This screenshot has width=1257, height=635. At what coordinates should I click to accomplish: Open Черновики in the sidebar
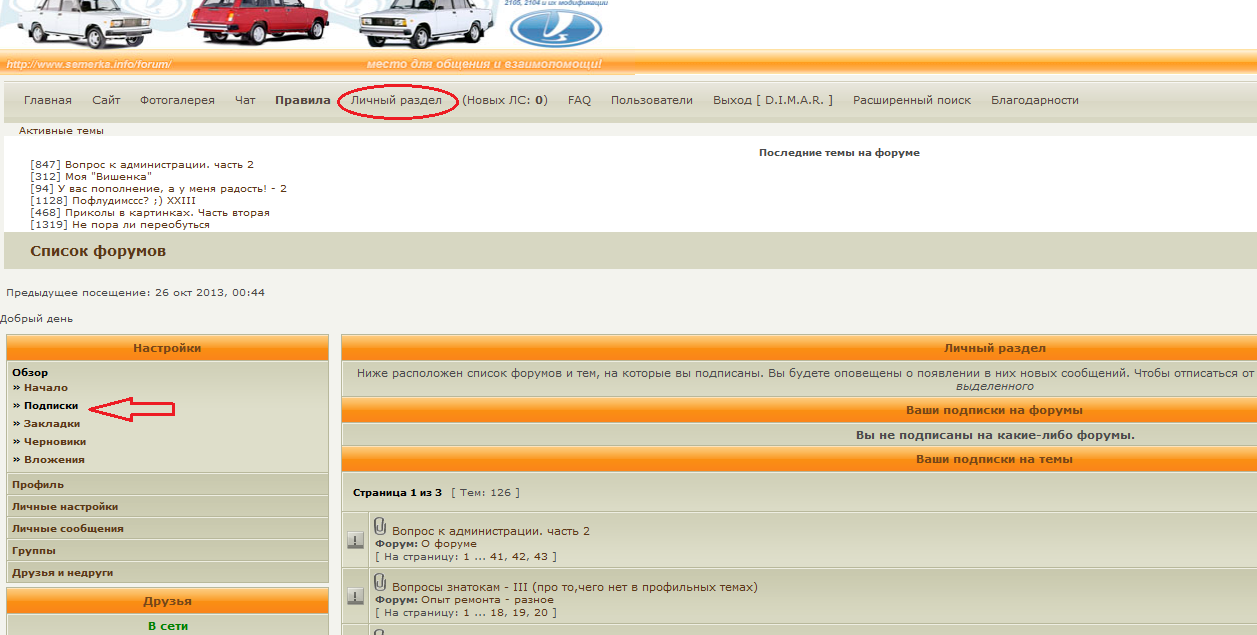[55, 442]
